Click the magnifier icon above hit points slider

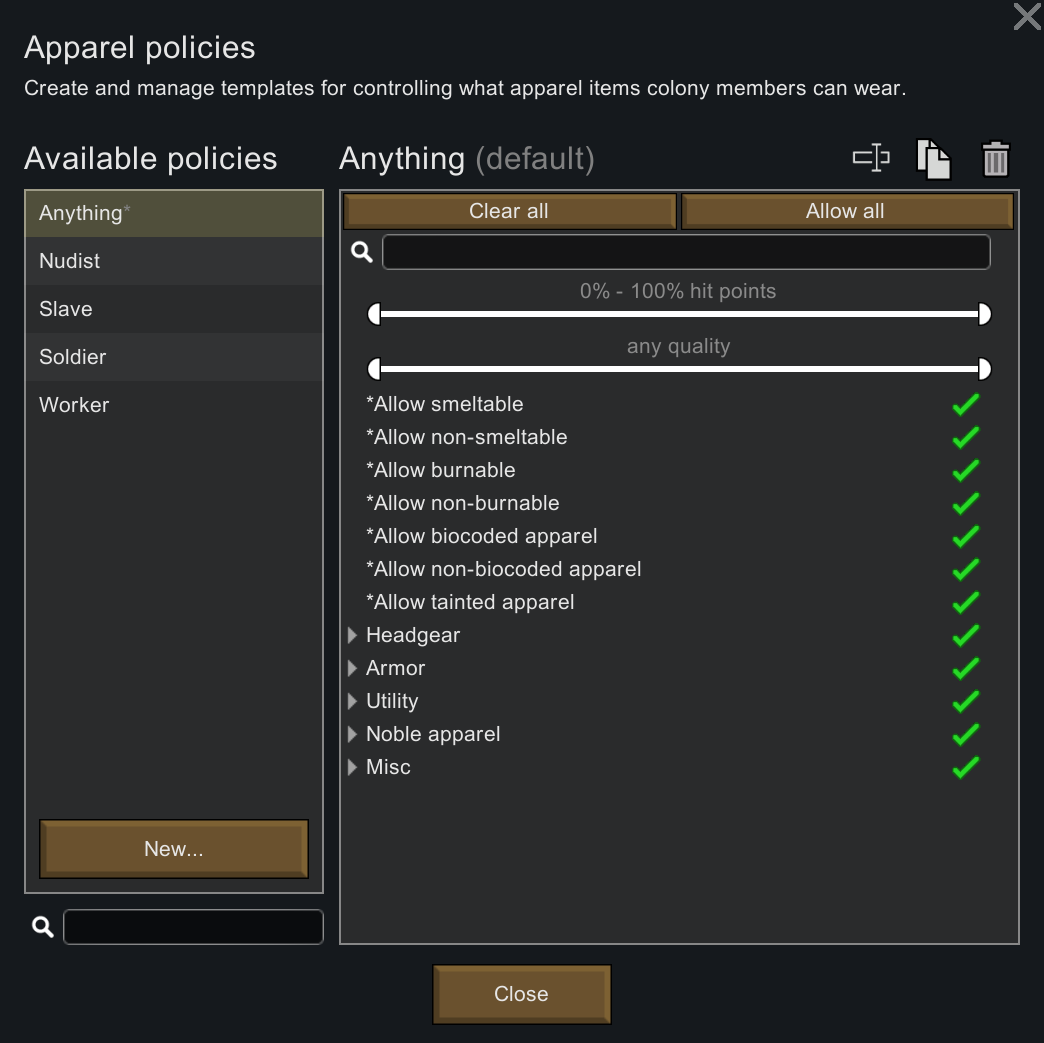(x=362, y=253)
